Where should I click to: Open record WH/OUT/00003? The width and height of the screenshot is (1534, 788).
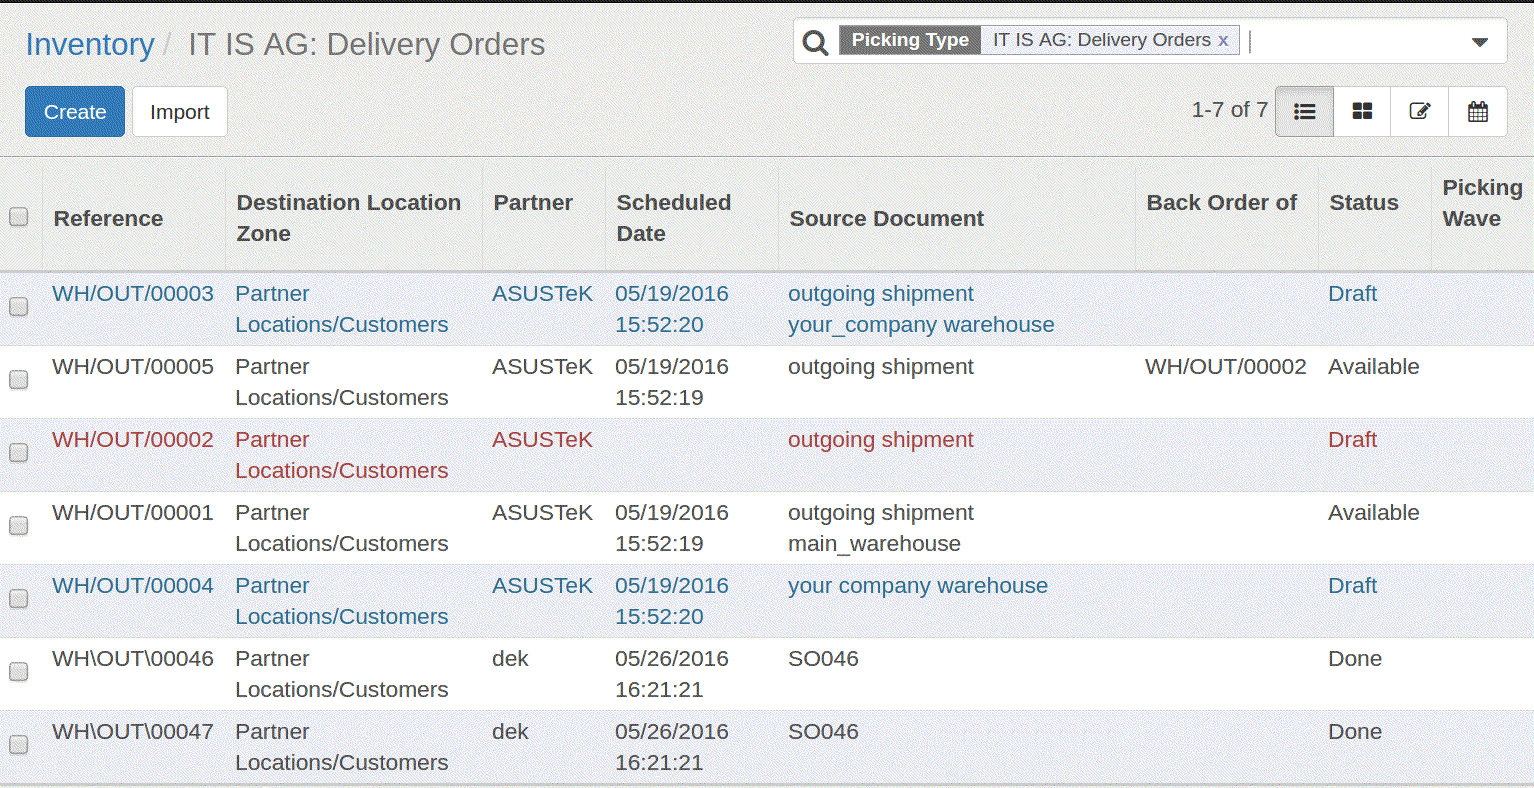tap(133, 294)
